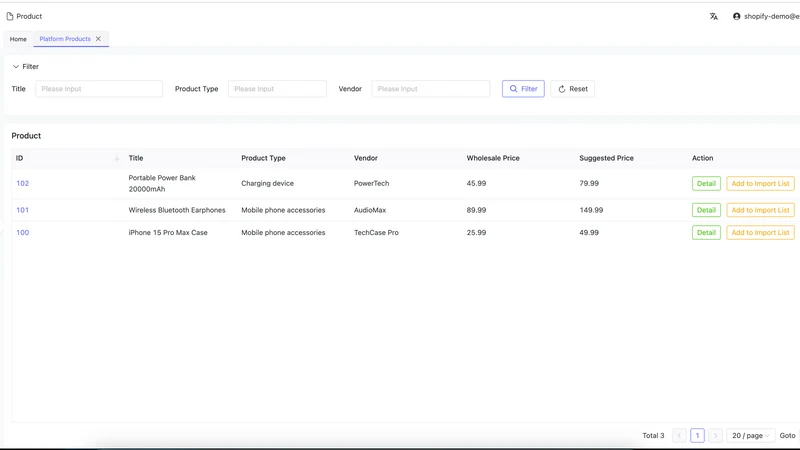Click the Product document icon in header
Image resolution: width=800 pixels, height=450 pixels.
coord(10,16)
